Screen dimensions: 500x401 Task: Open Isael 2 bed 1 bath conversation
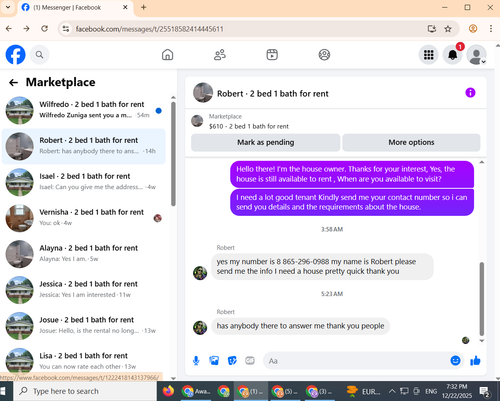click(x=83, y=182)
